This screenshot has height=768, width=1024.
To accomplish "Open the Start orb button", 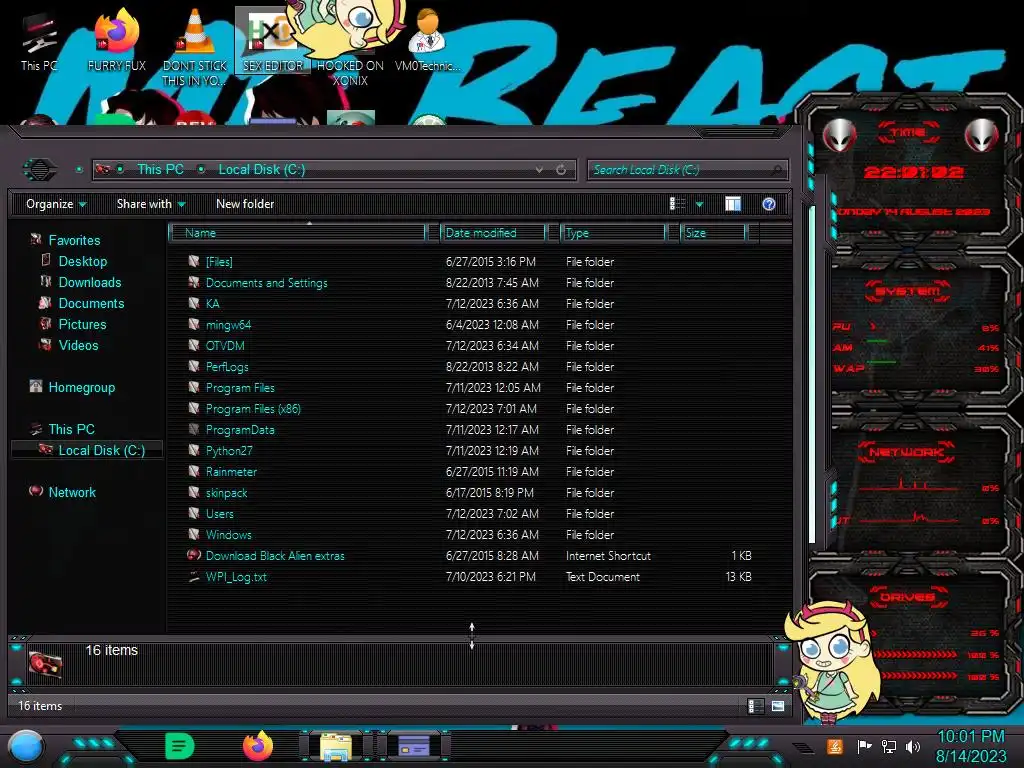I will 26,746.
